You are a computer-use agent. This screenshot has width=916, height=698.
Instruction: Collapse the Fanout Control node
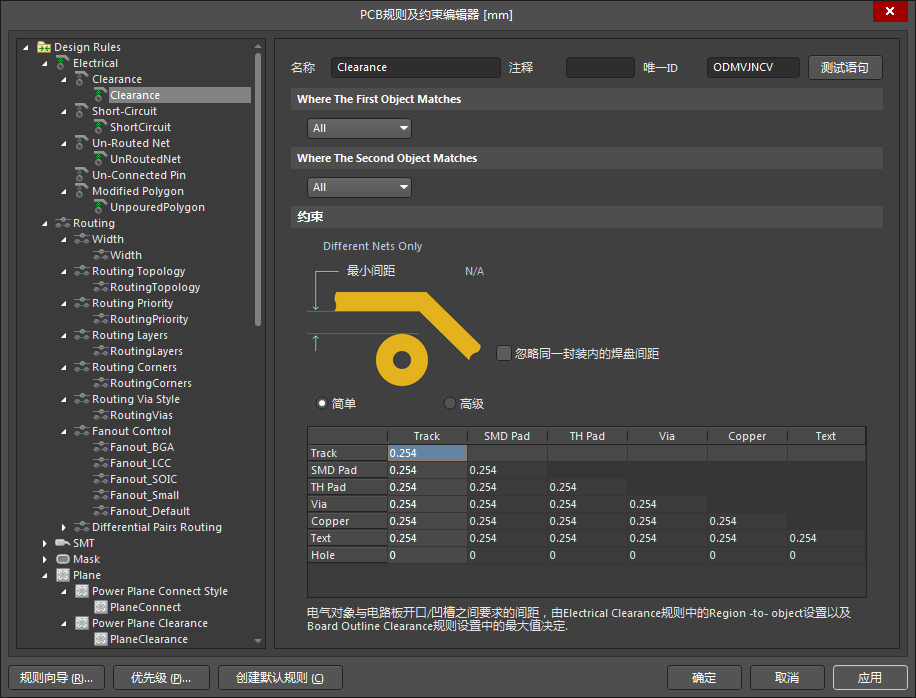[64, 431]
